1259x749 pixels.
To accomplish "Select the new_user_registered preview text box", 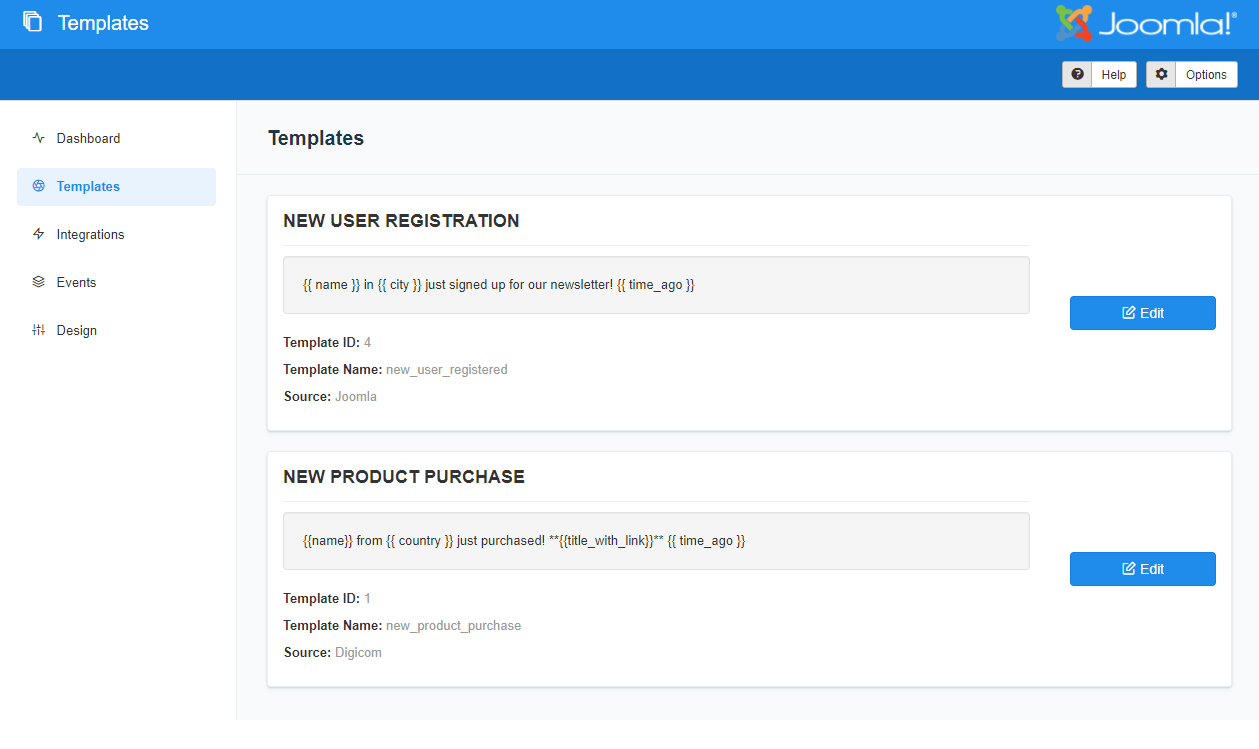I will [656, 284].
